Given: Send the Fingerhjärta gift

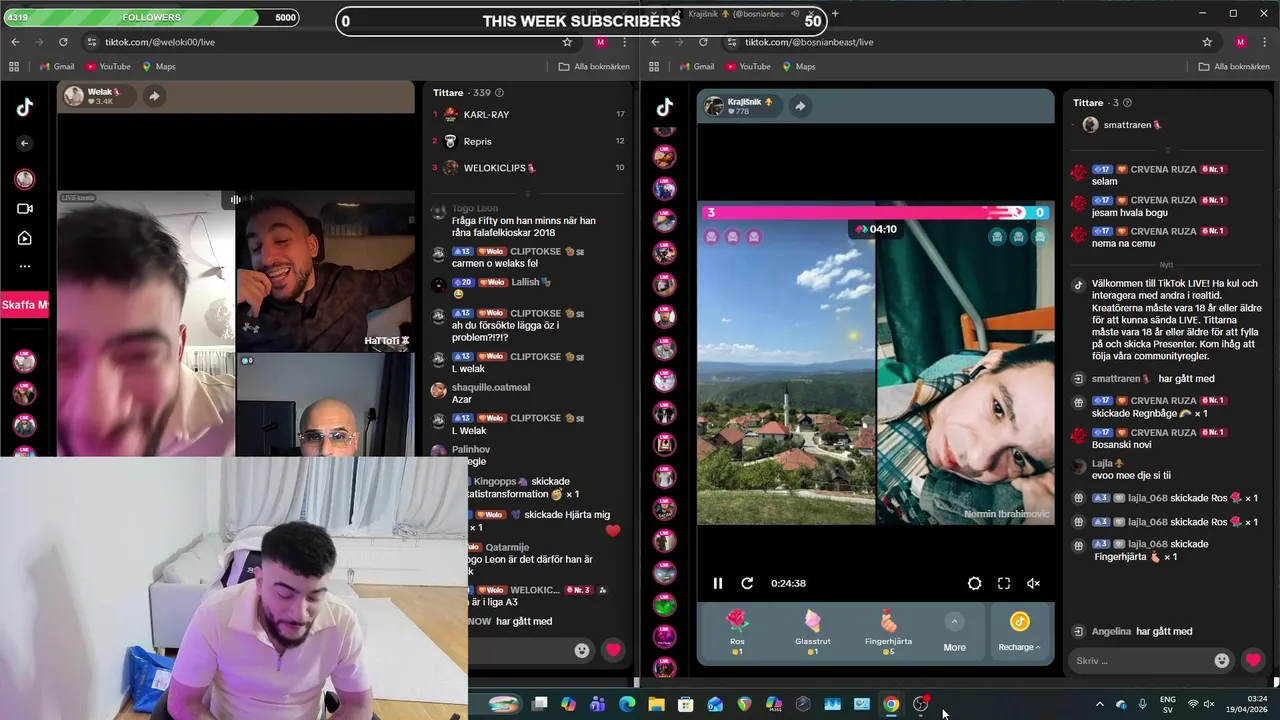Looking at the screenshot, I should pyautogui.click(x=888, y=631).
